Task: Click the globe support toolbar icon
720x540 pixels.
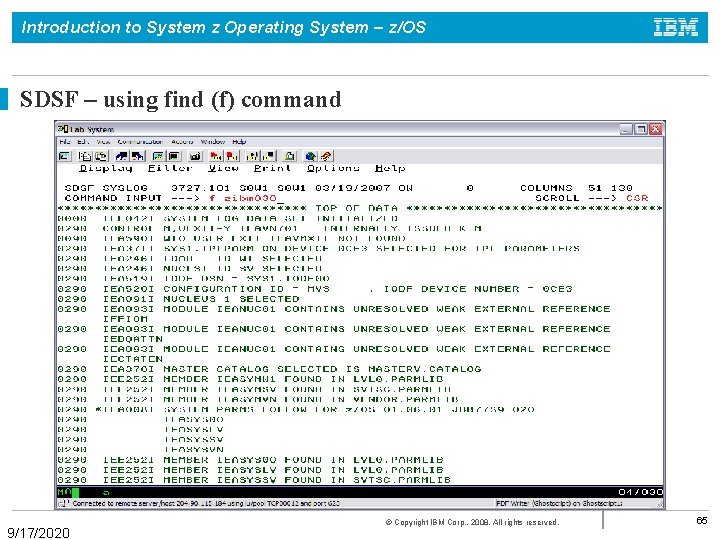Action: (x=310, y=156)
